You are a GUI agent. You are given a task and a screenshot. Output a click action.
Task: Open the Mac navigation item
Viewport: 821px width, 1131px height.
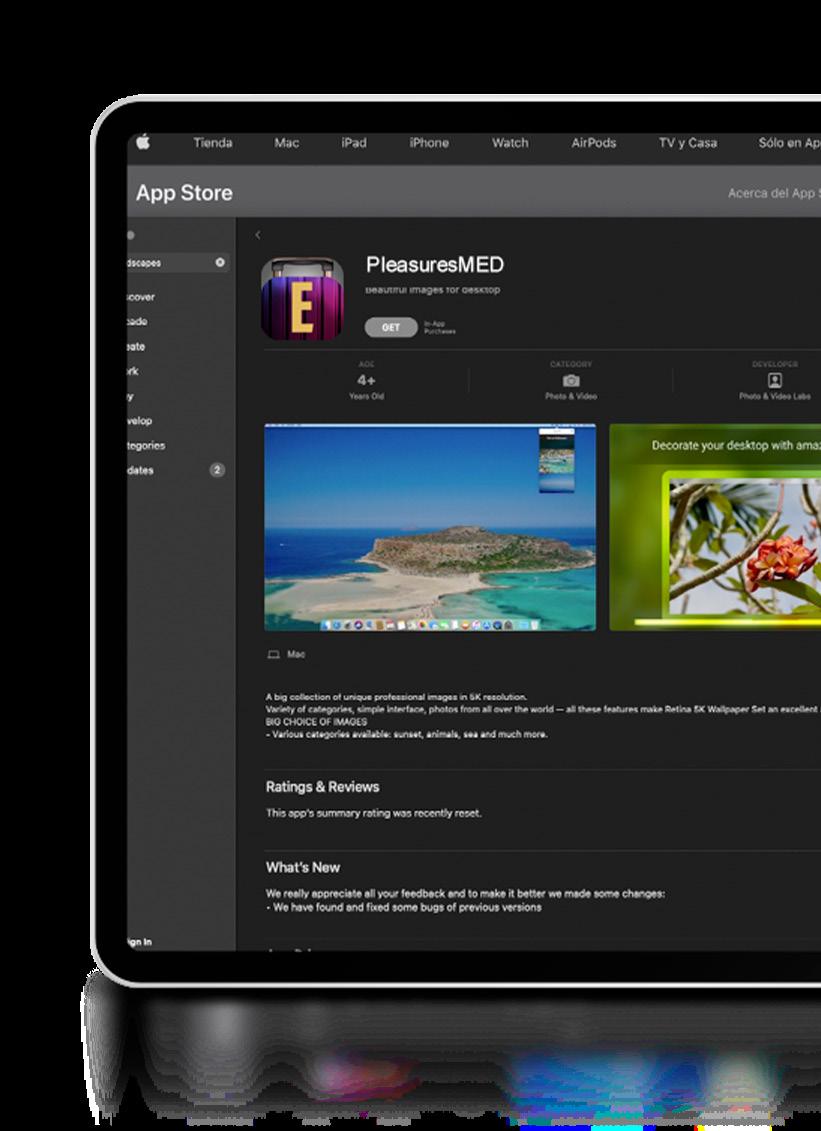click(x=286, y=143)
